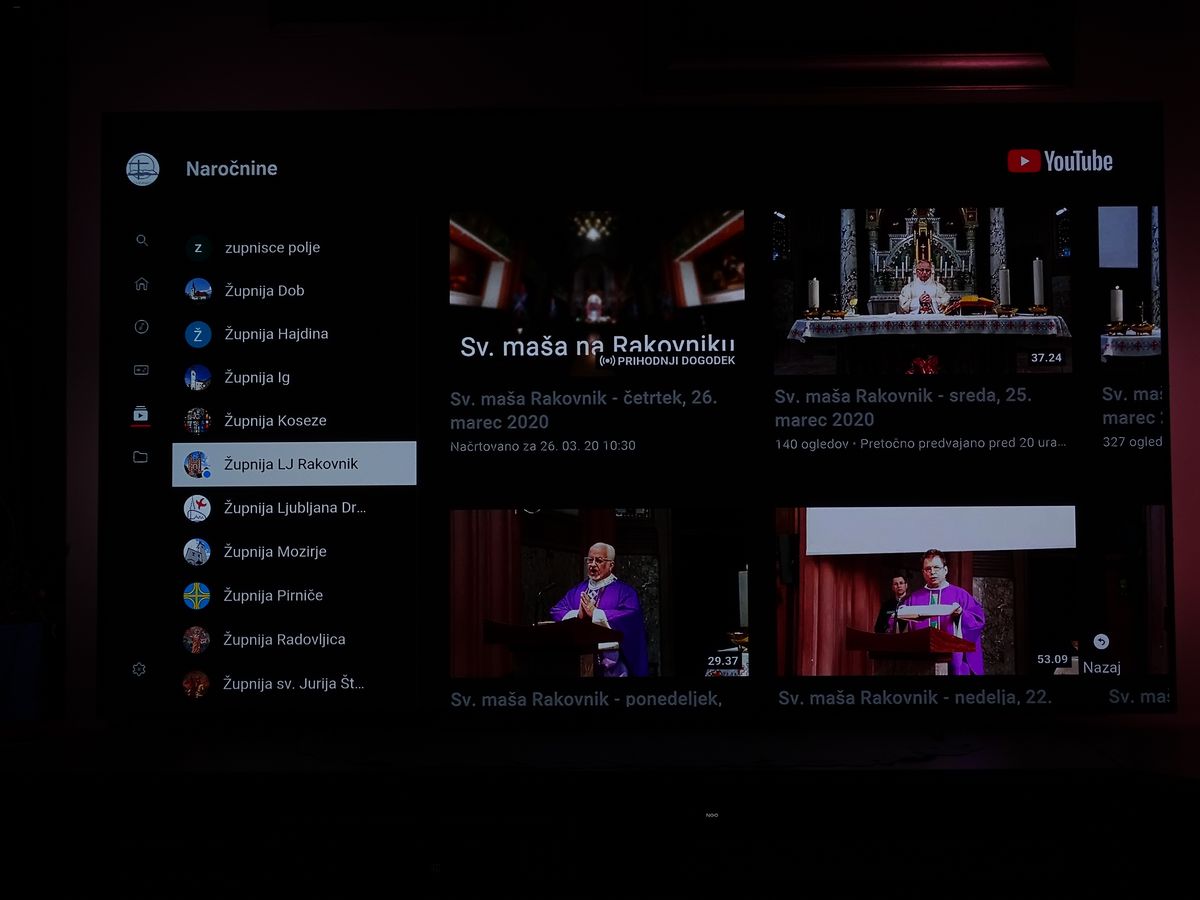
Task: Open the Gaming controller icon
Action: pyautogui.click(x=142, y=370)
